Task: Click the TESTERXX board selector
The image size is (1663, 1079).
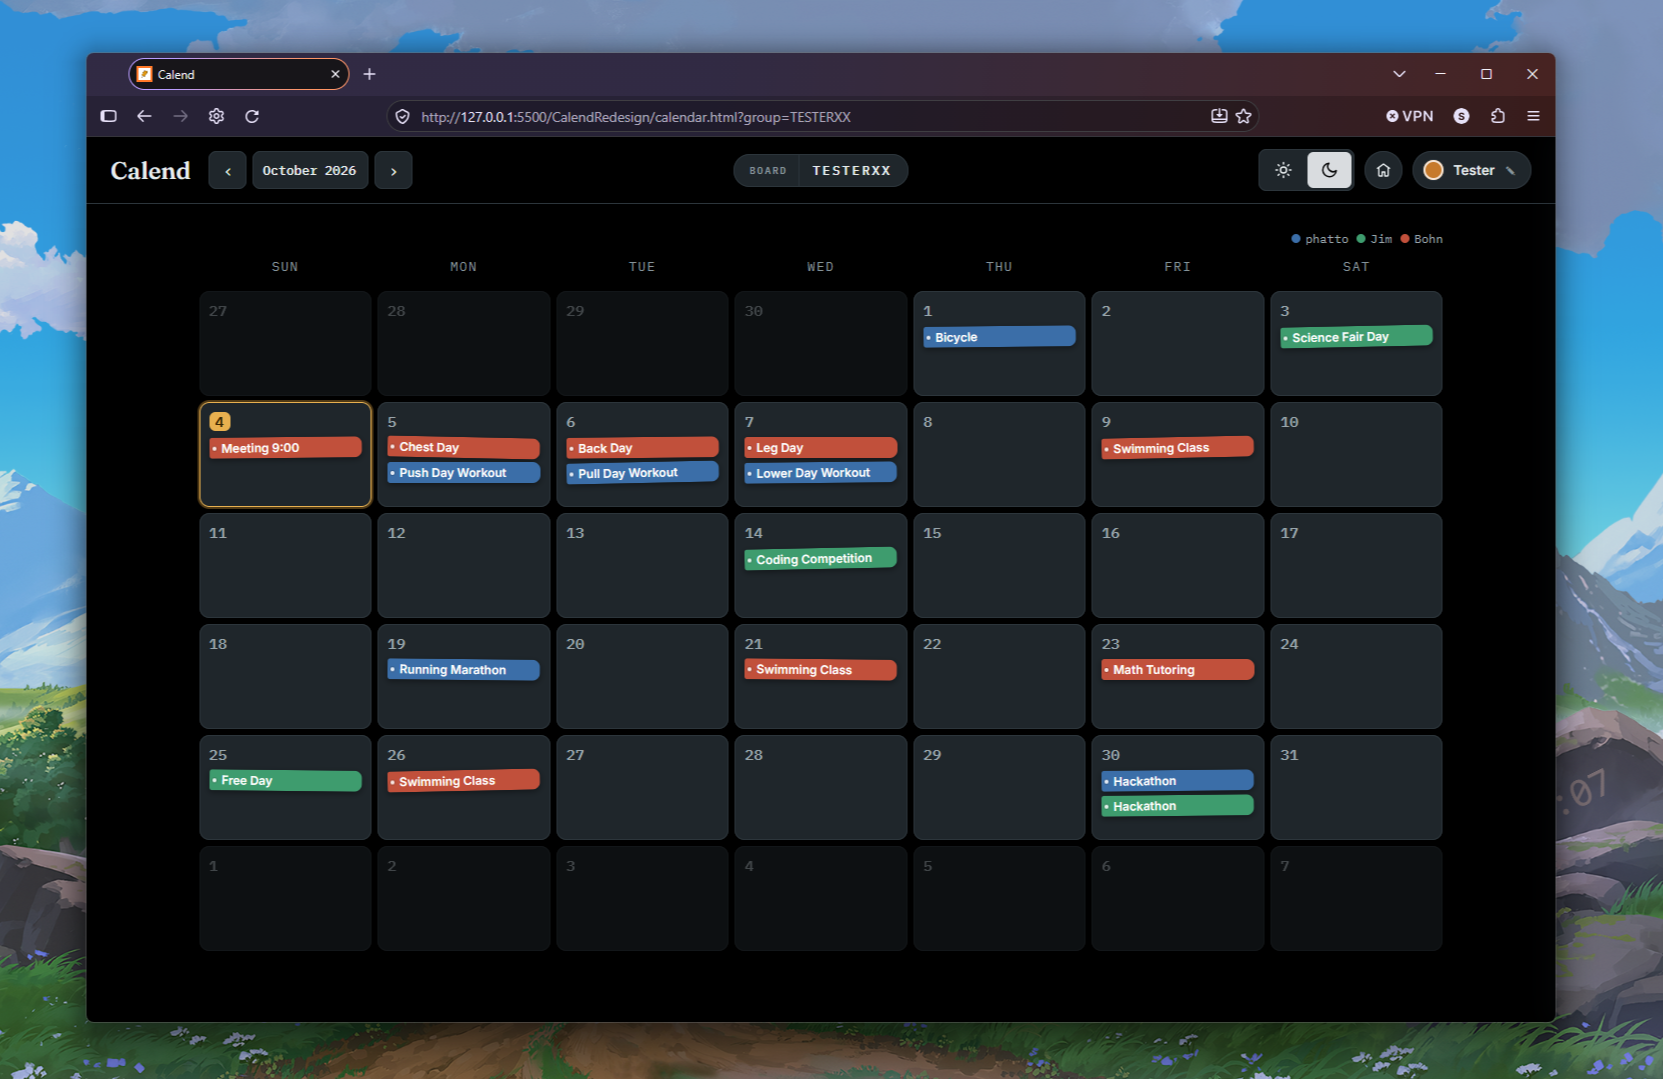Action: [x=821, y=171]
